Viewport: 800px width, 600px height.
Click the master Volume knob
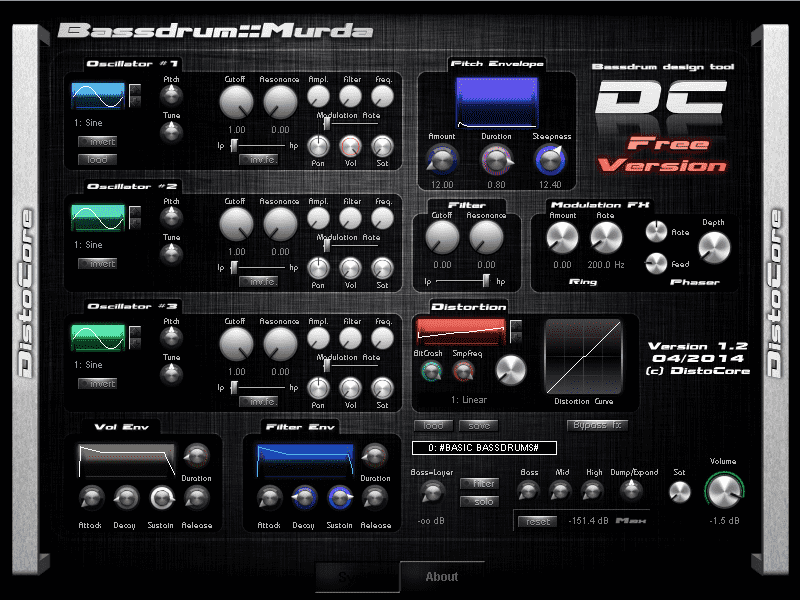coord(724,491)
